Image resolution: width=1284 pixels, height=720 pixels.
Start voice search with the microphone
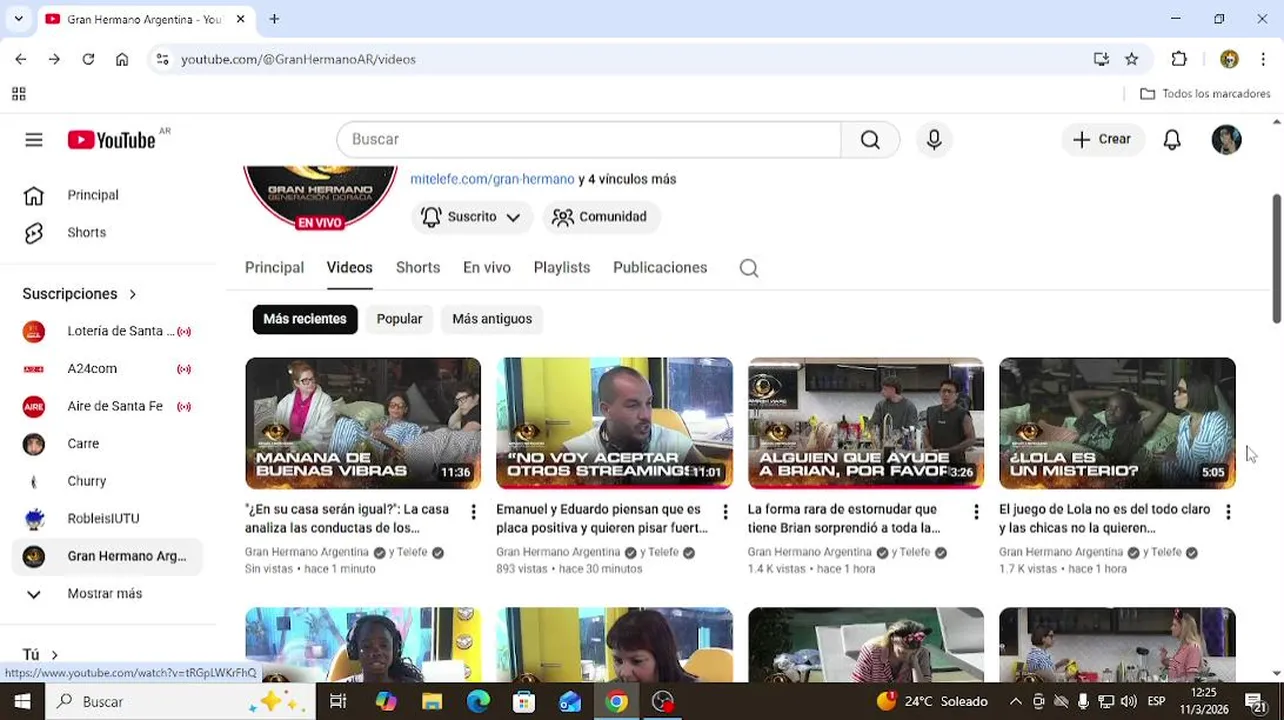click(x=934, y=140)
